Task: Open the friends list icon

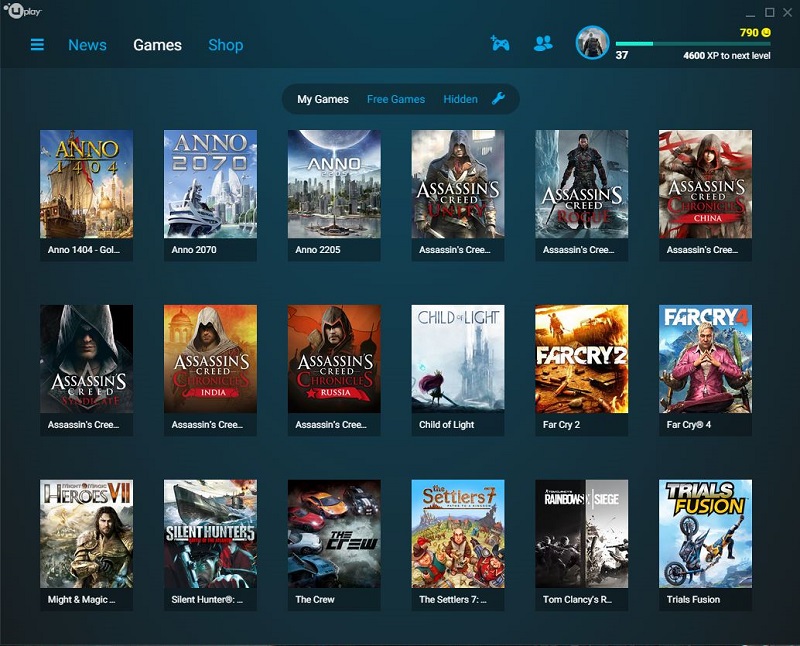Action: (543, 43)
